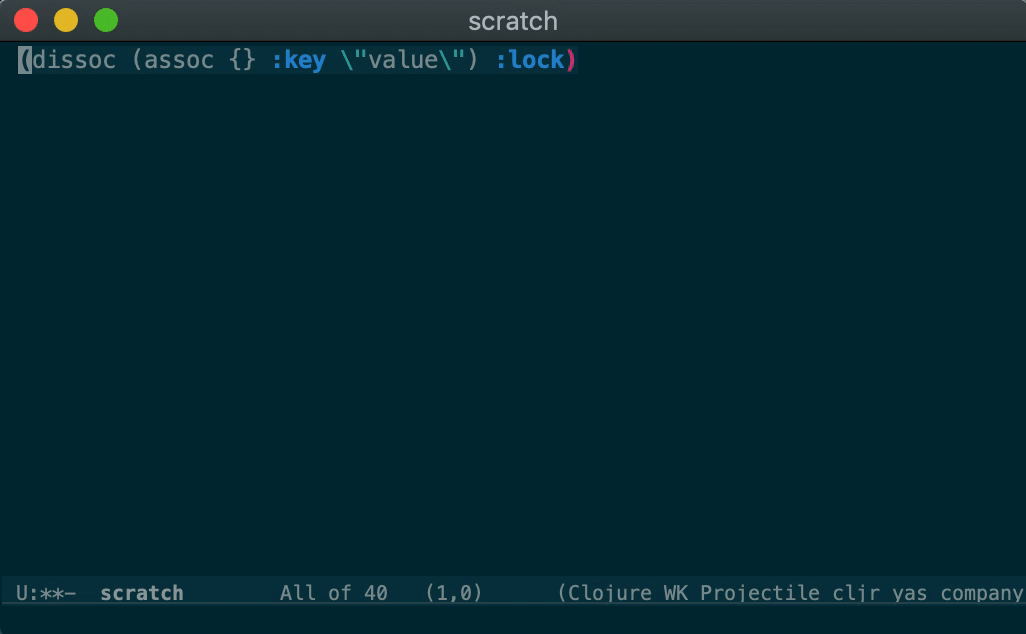Click the cljr minor mode indicator

point(854,593)
